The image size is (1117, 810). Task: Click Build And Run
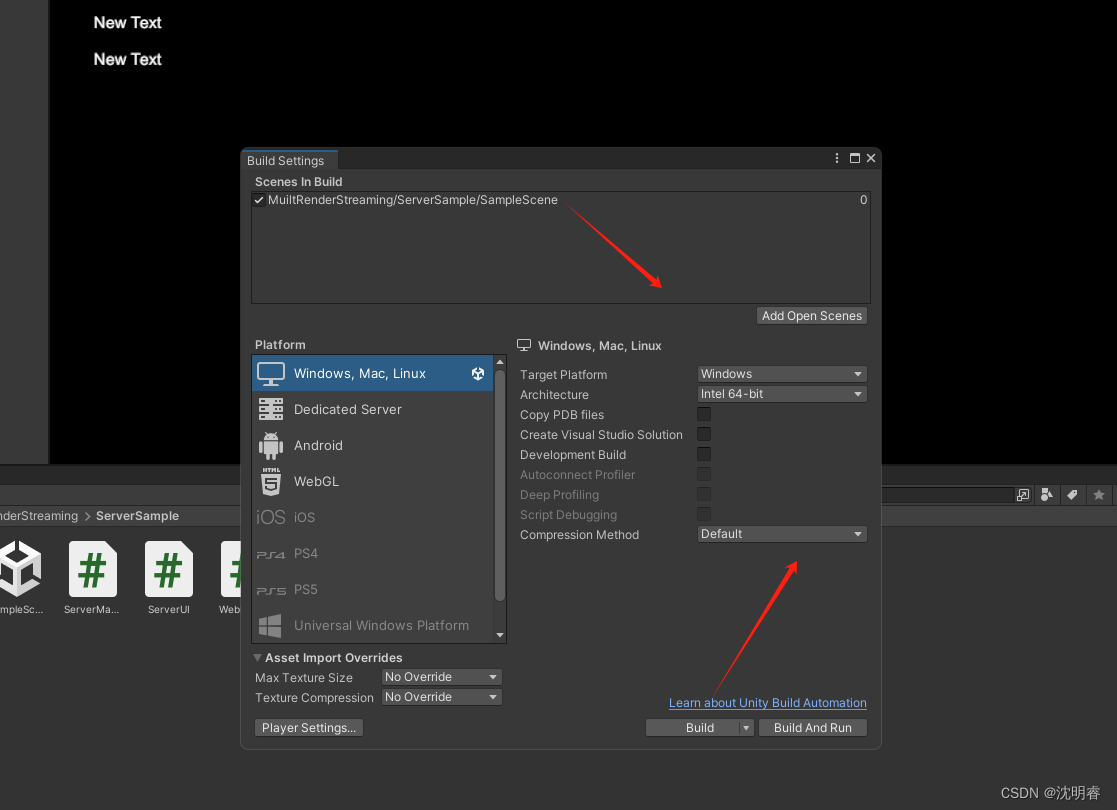(x=812, y=727)
